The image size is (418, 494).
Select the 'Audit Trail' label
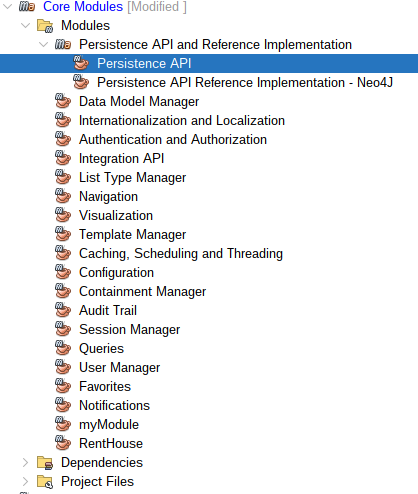point(108,310)
